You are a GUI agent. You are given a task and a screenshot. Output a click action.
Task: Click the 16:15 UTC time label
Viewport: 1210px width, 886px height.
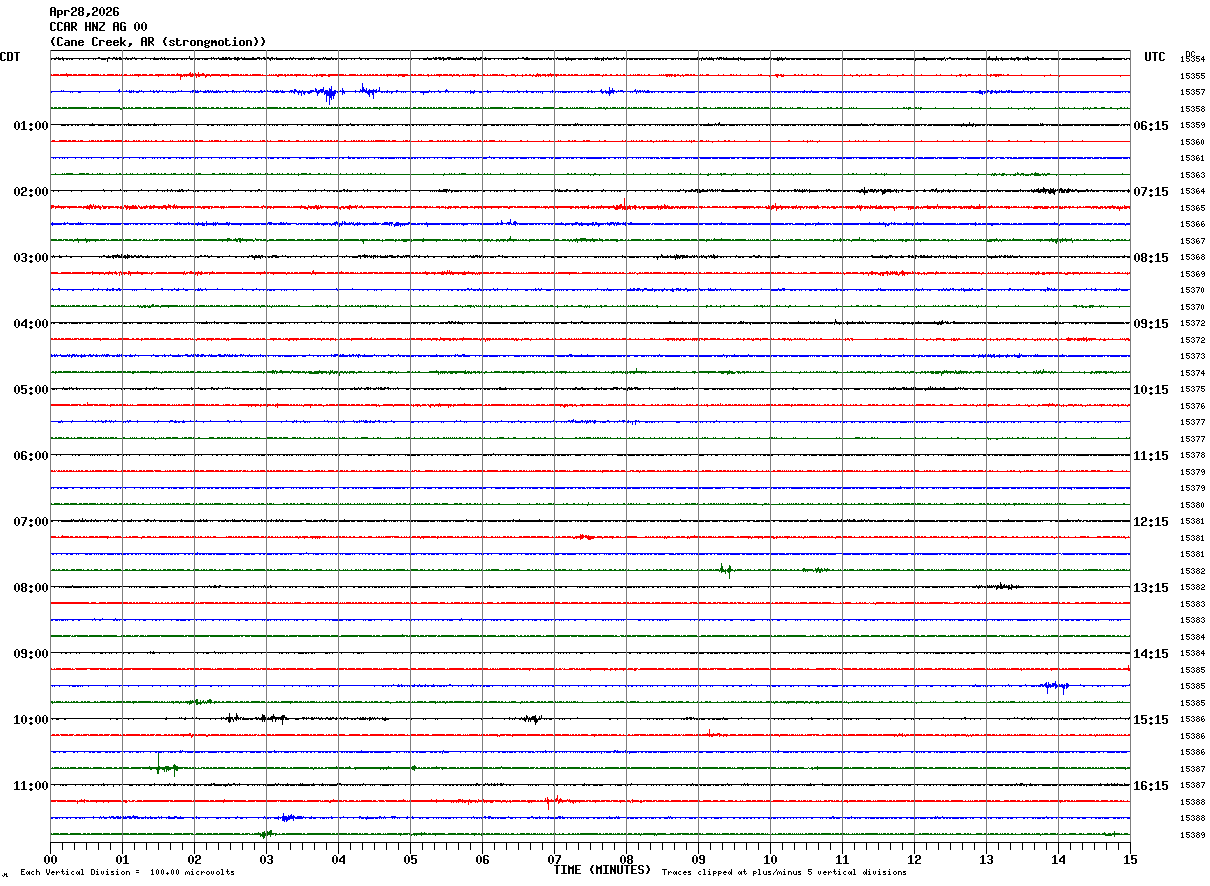(1150, 786)
